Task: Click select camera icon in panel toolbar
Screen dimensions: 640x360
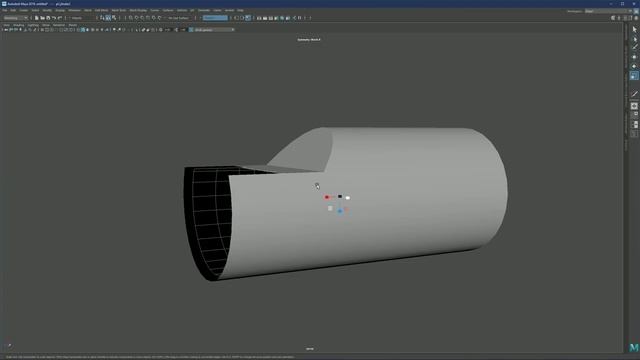Action: 6,30
